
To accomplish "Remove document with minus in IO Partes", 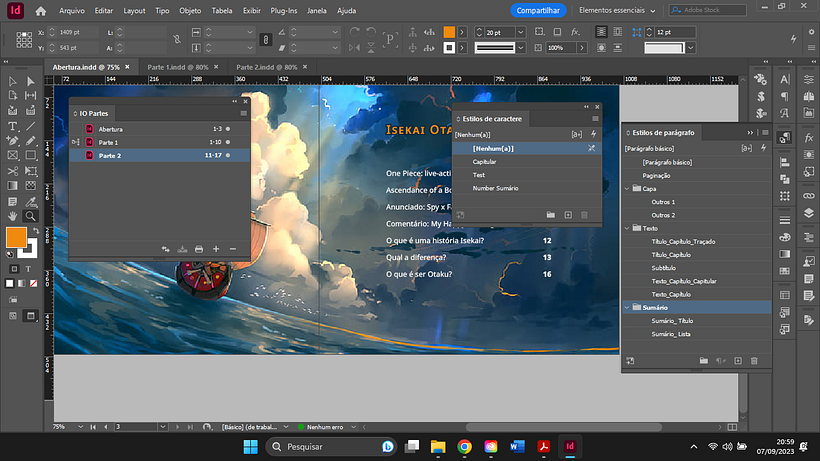I will [x=233, y=249].
